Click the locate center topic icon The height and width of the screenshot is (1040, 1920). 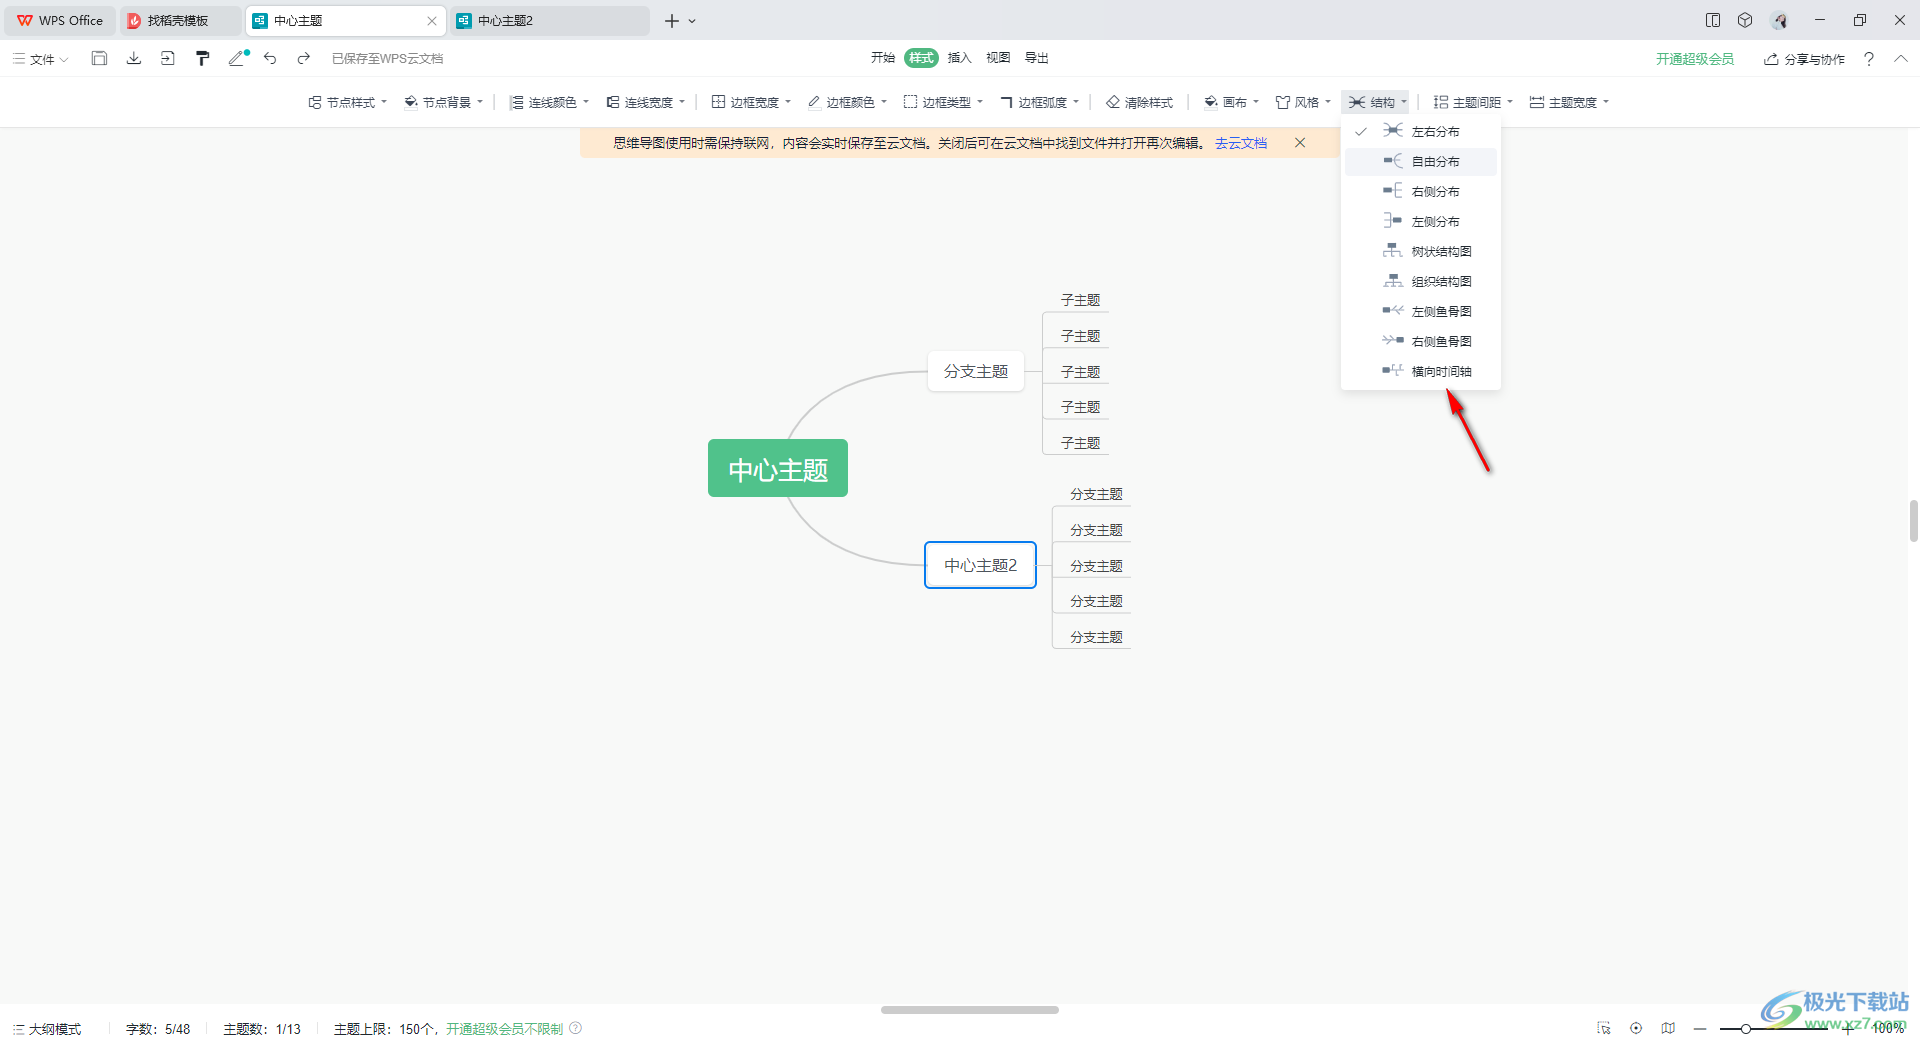coord(1636,1028)
